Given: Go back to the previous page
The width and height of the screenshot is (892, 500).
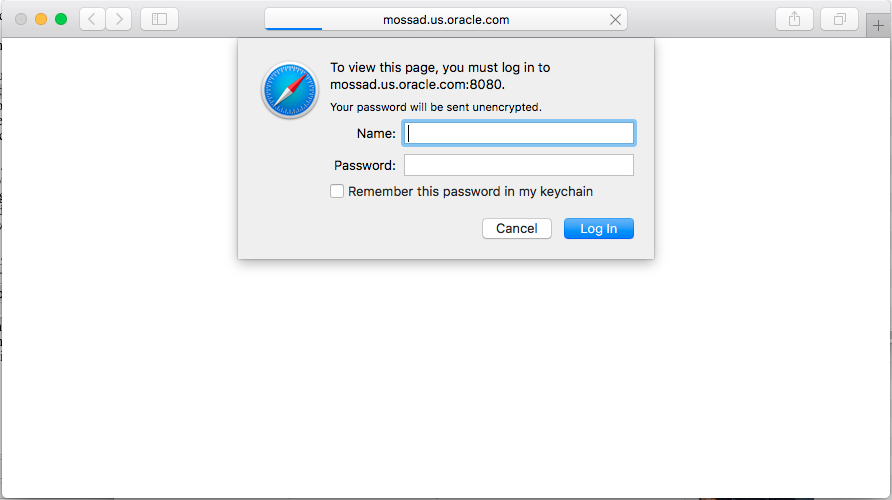Looking at the screenshot, I should click(x=92, y=19).
